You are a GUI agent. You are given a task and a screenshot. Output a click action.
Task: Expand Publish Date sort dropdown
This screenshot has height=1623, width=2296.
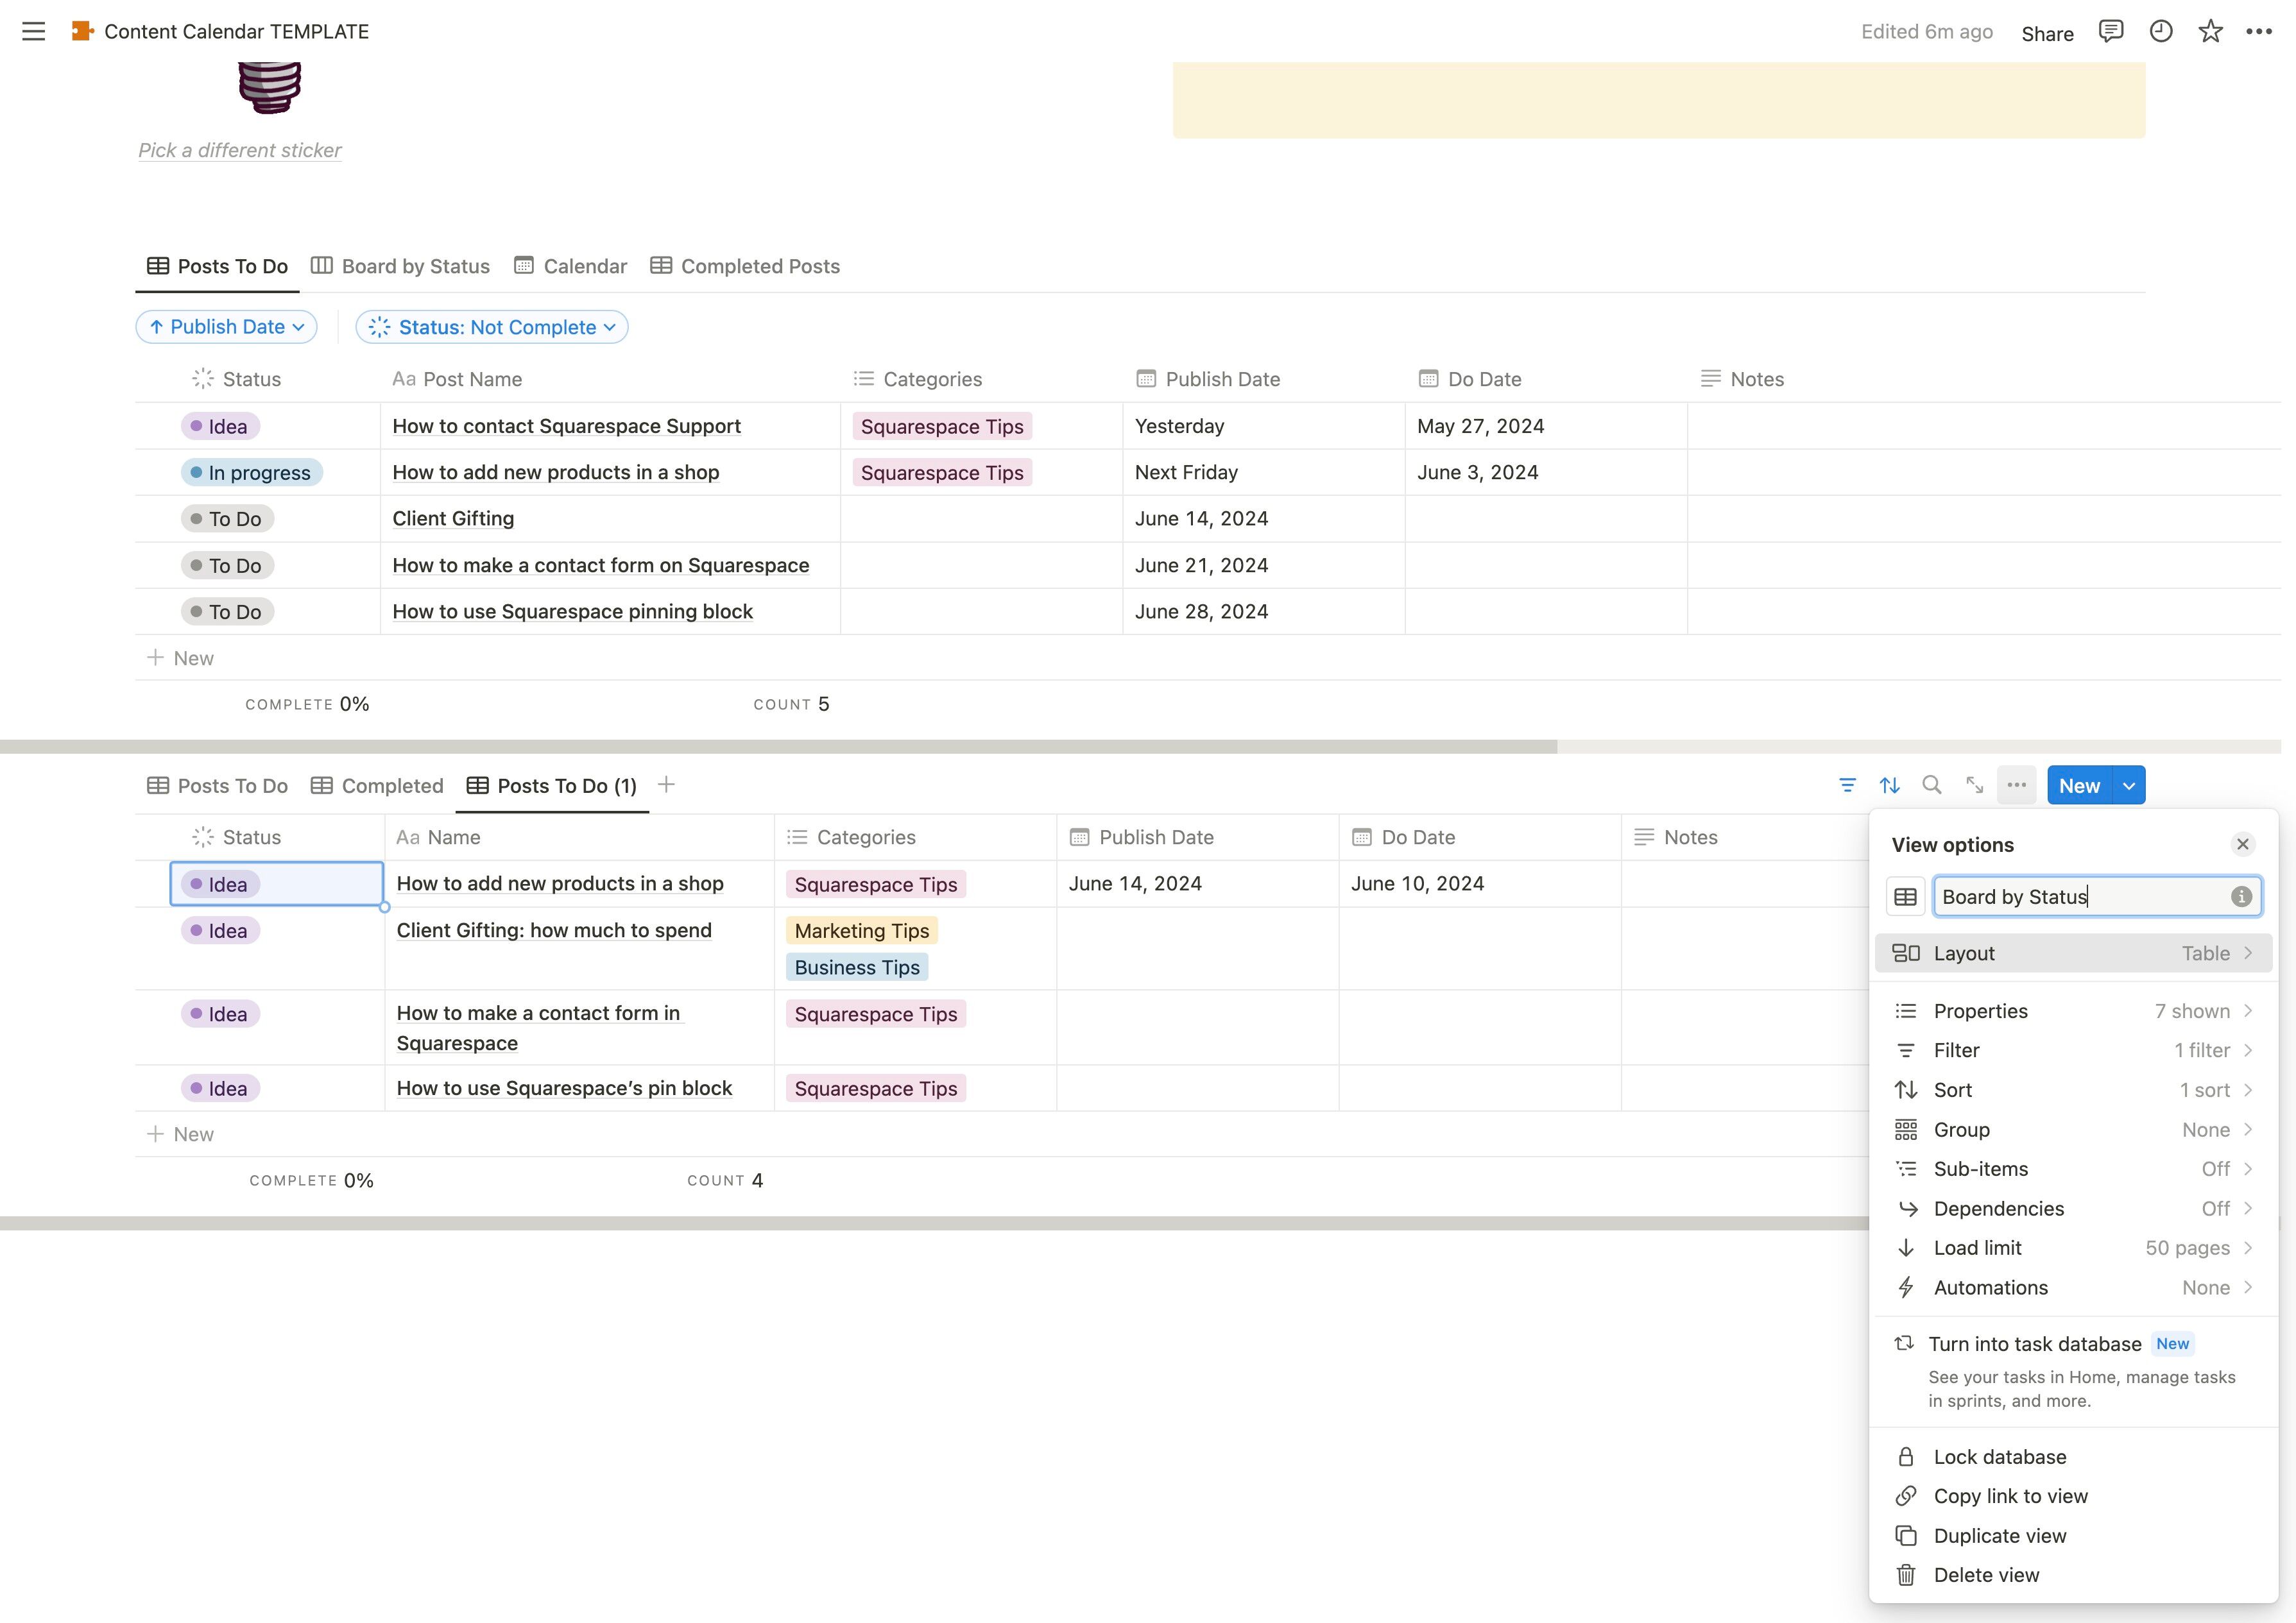(x=227, y=327)
